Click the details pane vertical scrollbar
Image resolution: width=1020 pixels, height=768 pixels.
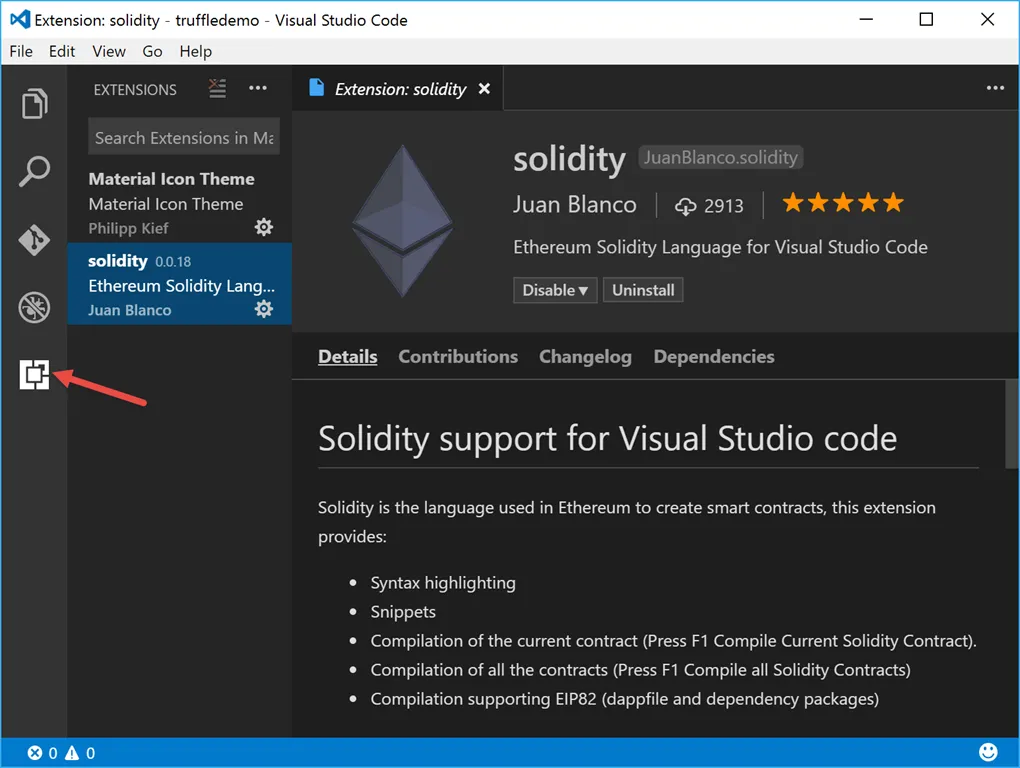(x=1012, y=425)
